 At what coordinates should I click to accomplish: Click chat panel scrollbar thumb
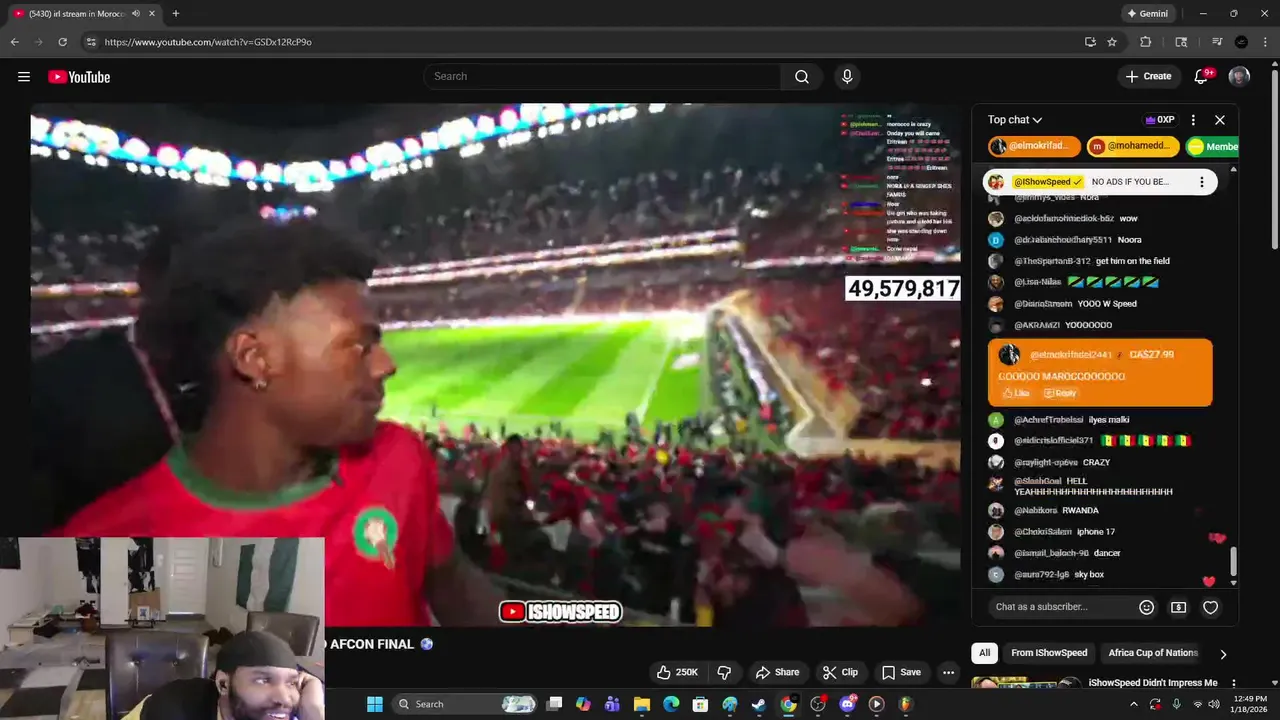point(1233,561)
